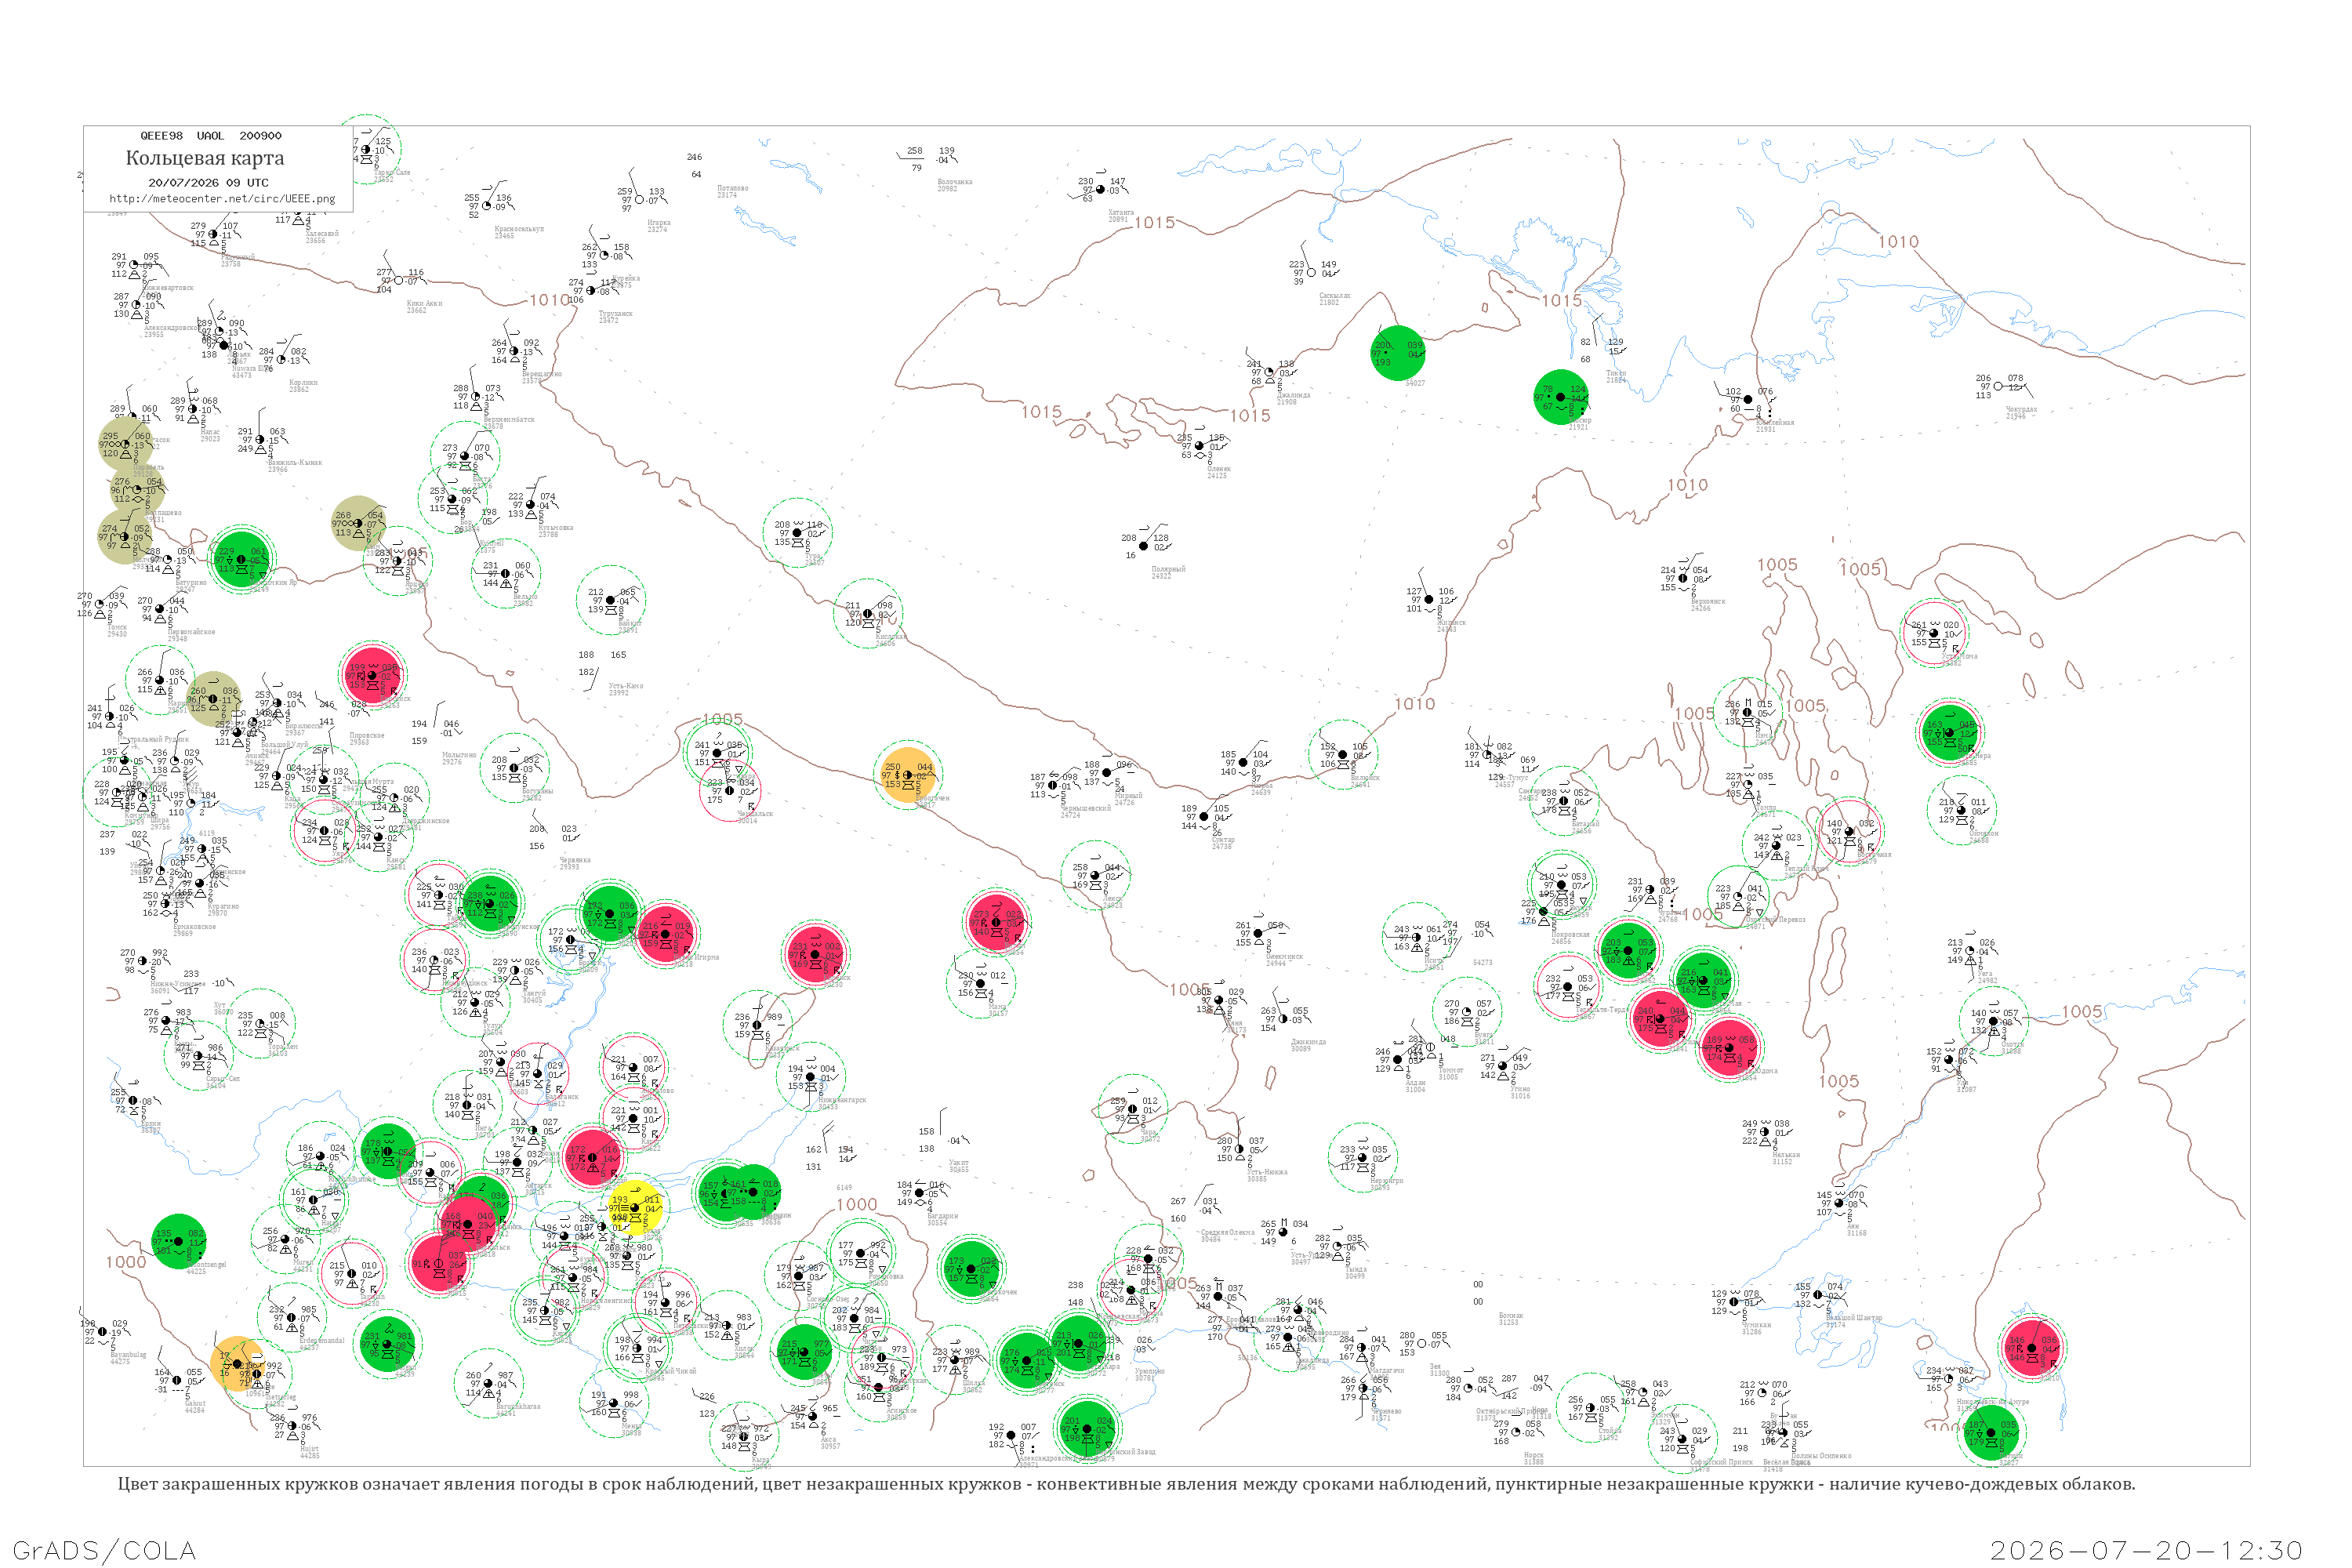2352x1568 pixels.
Task: Select the 'Джалинда' station label
Action: pos(1294,395)
